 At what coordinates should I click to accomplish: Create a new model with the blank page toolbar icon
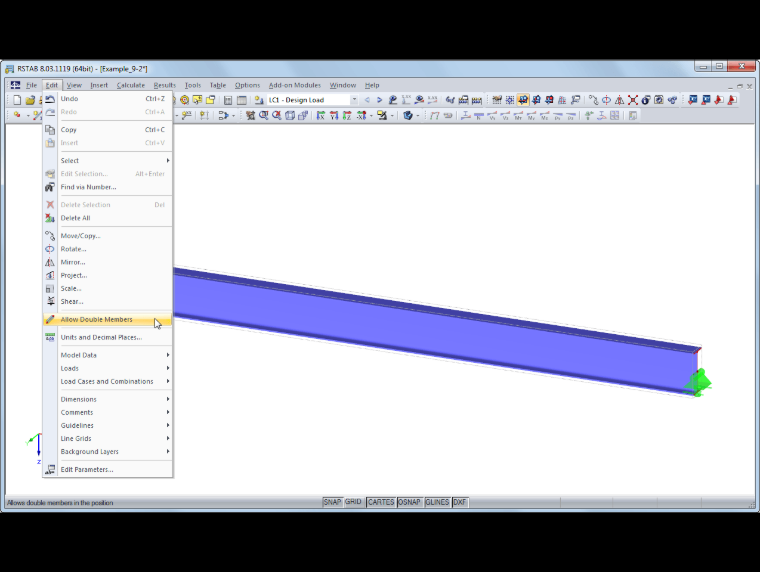pyautogui.click(x=17, y=100)
